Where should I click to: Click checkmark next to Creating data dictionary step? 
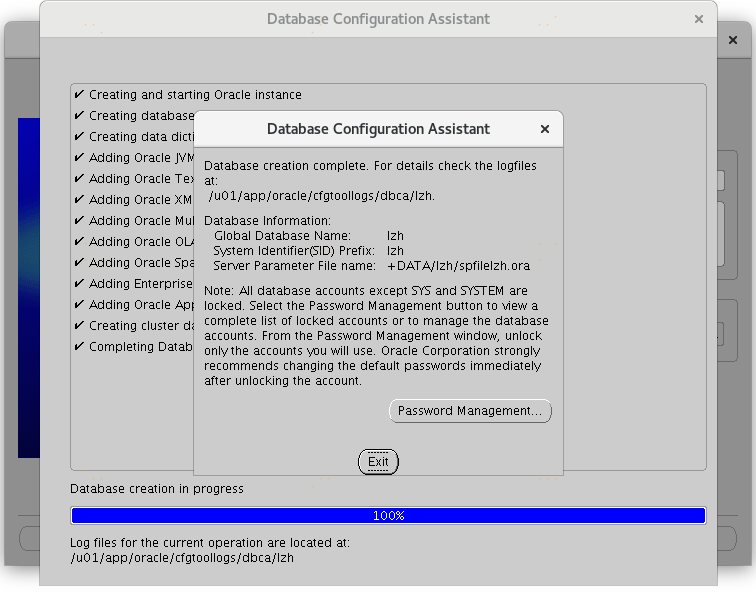click(x=79, y=137)
